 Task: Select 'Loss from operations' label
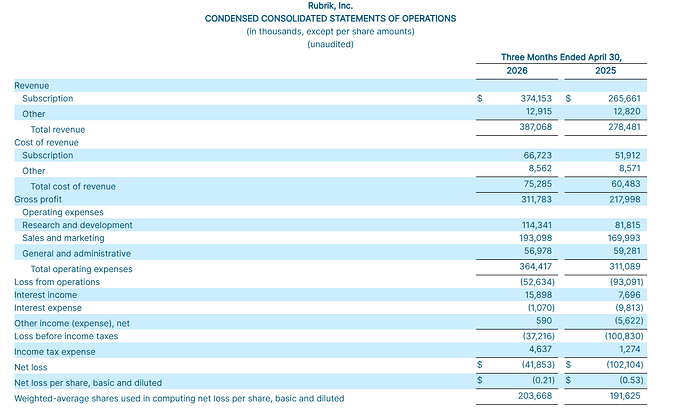coord(57,282)
